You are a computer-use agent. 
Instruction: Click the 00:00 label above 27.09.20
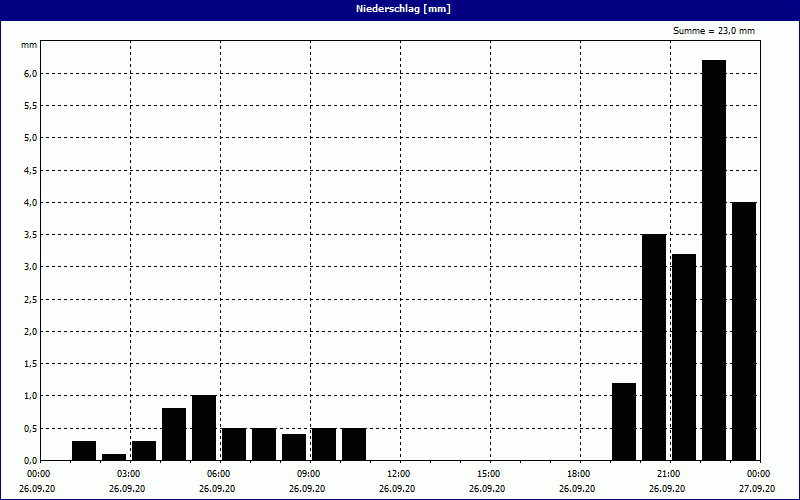[758, 474]
